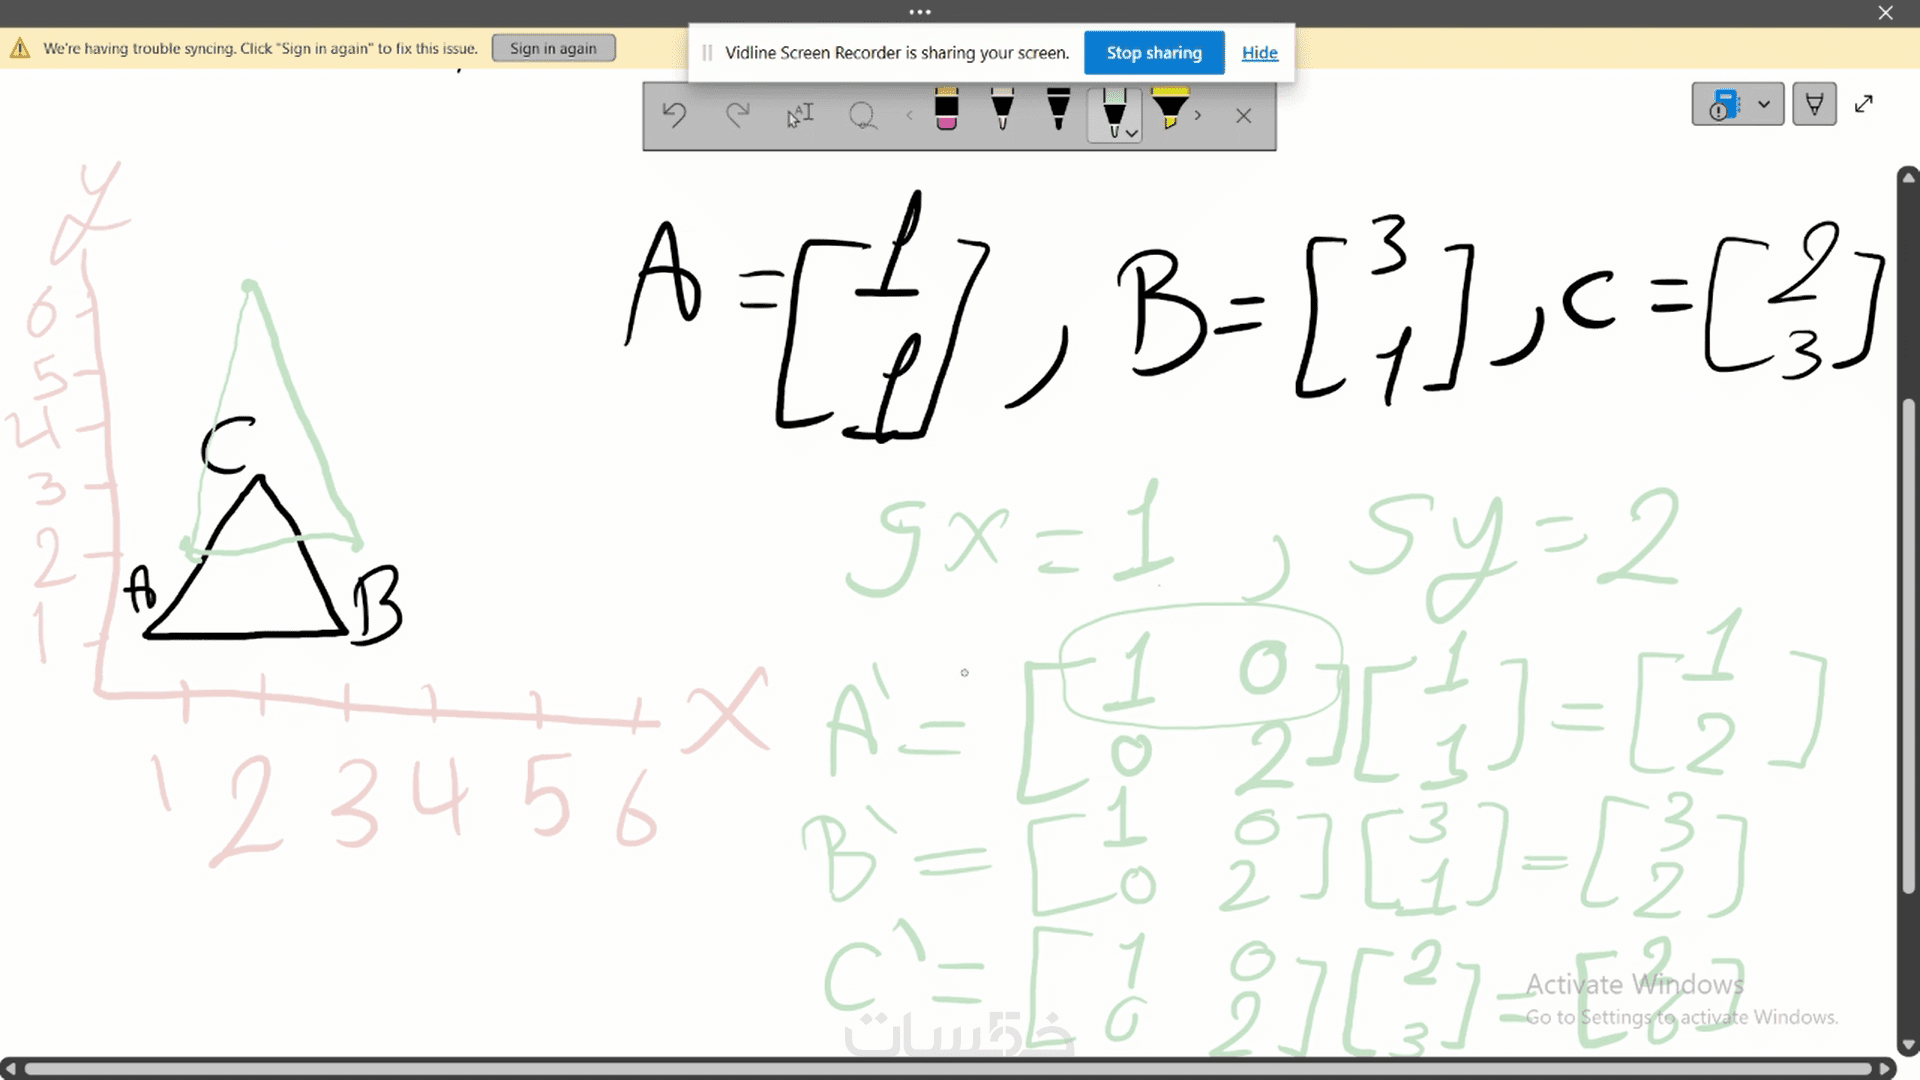The height and width of the screenshot is (1080, 1920).
Task: Open the selected green pen's options dropdown
Action: [1132, 133]
